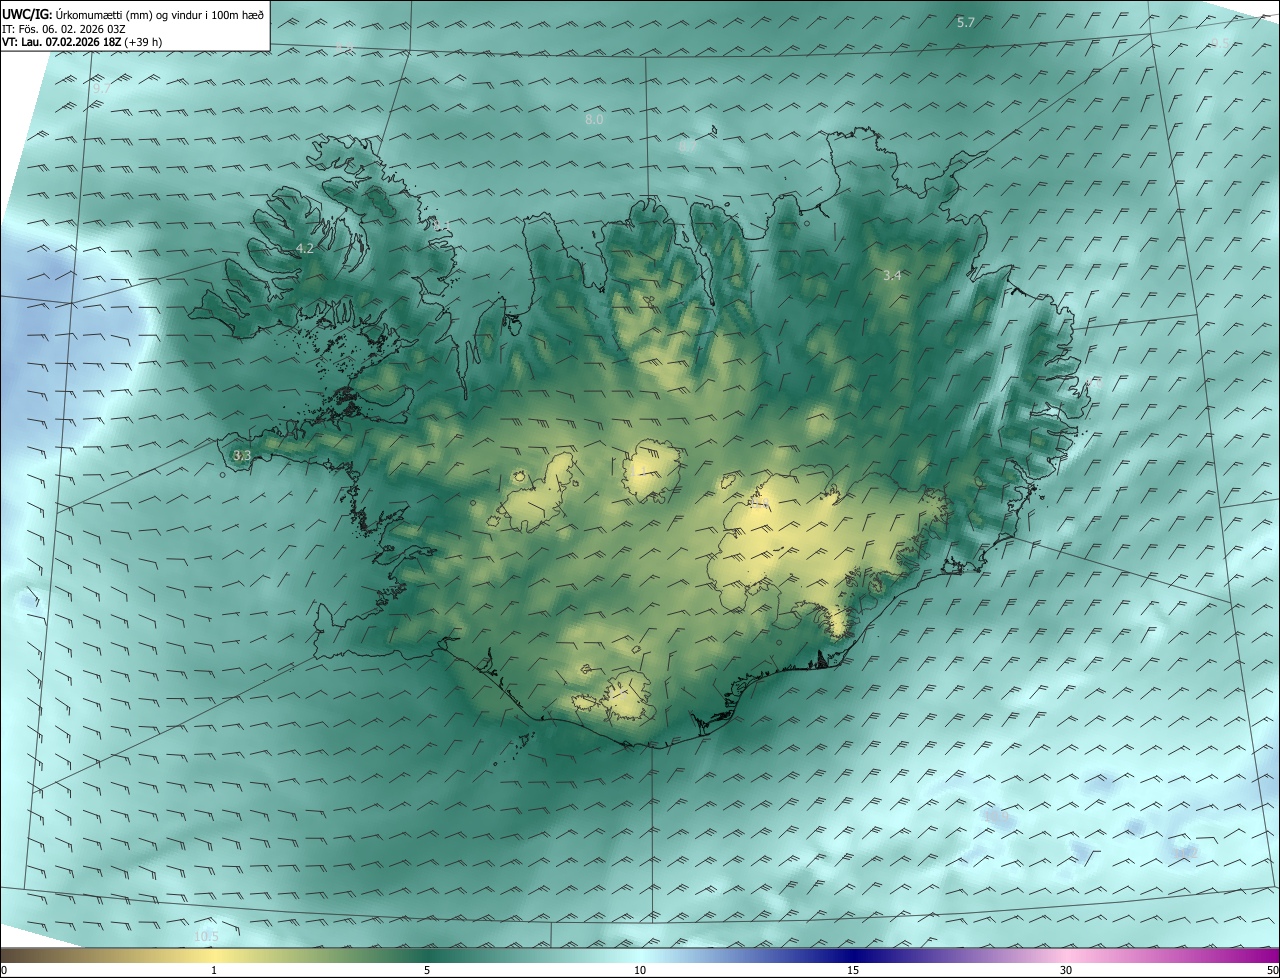Click the '10.5' value near the bottom
The height and width of the screenshot is (978, 1280).
(x=206, y=936)
